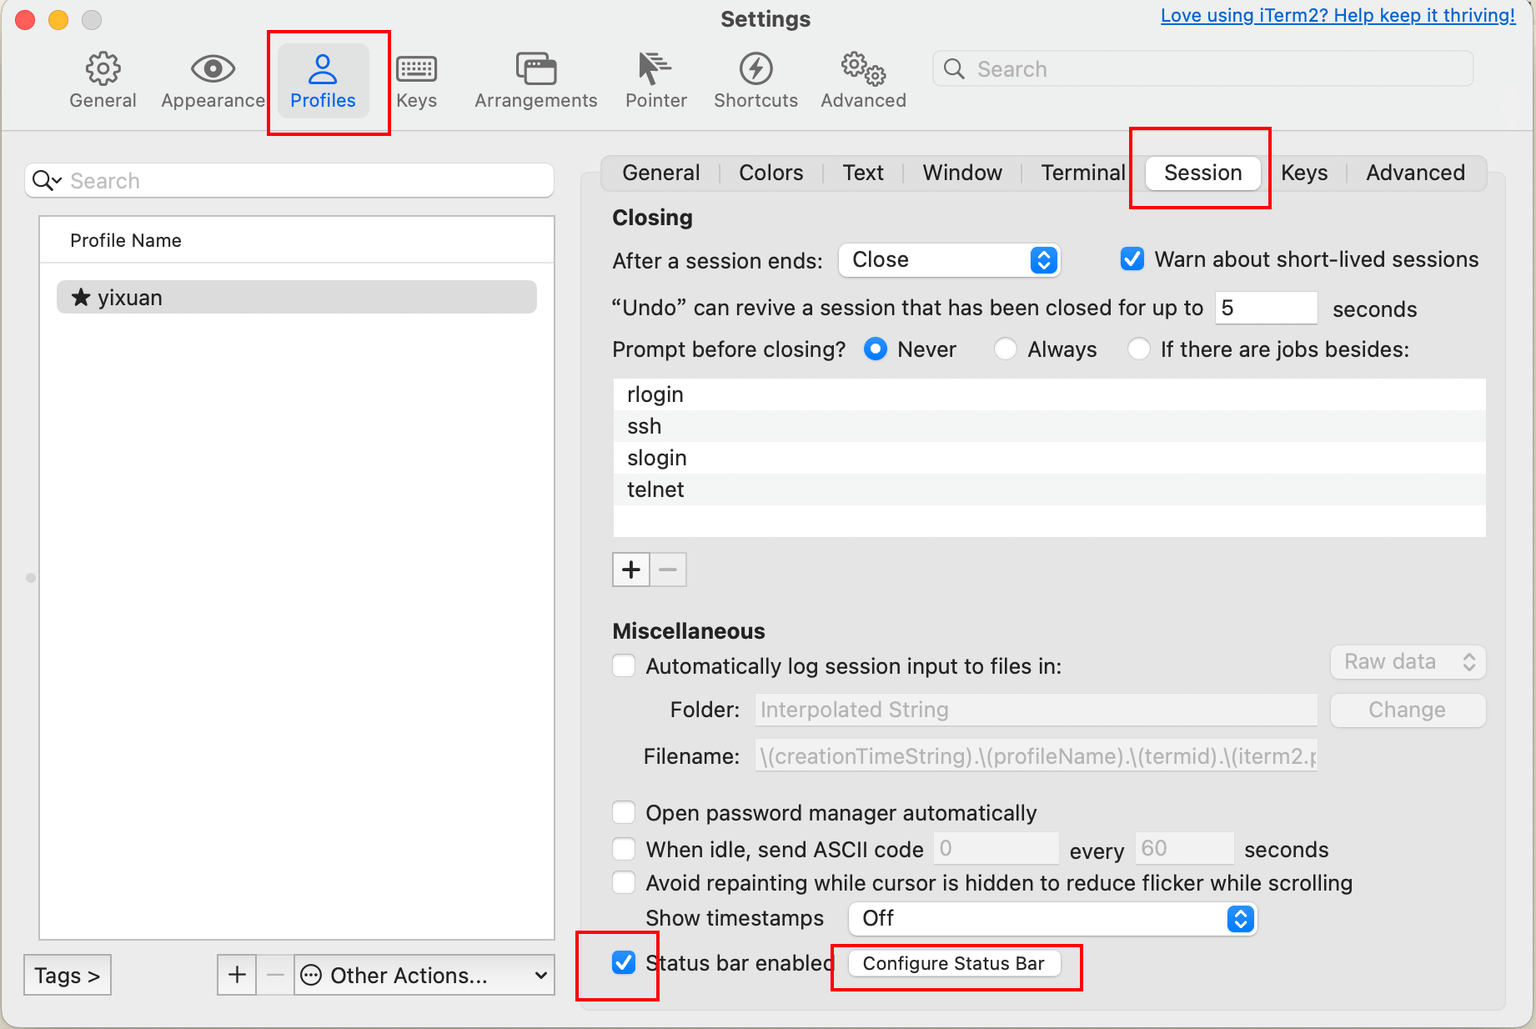The image size is (1536, 1029).
Task: Open Appearance settings eye icon
Action: tap(212, 69)
